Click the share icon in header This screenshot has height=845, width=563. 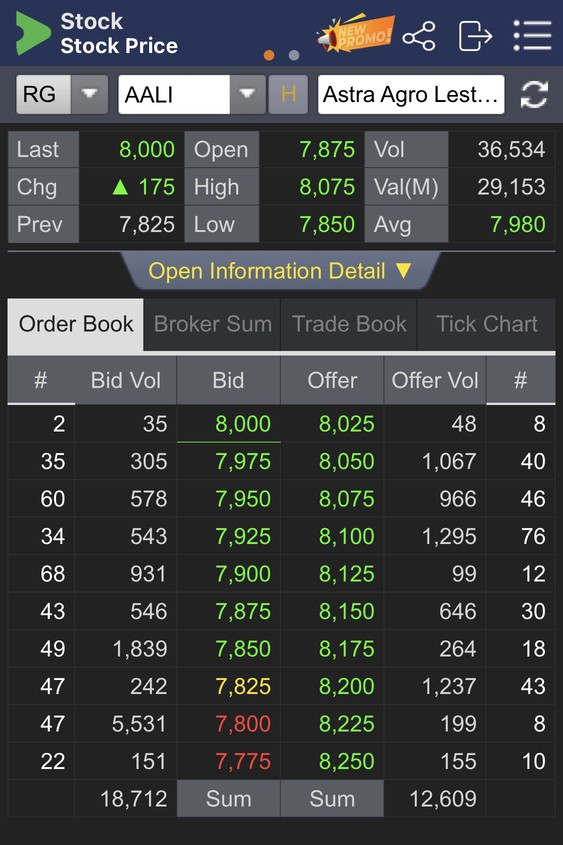tap(419, 36)
